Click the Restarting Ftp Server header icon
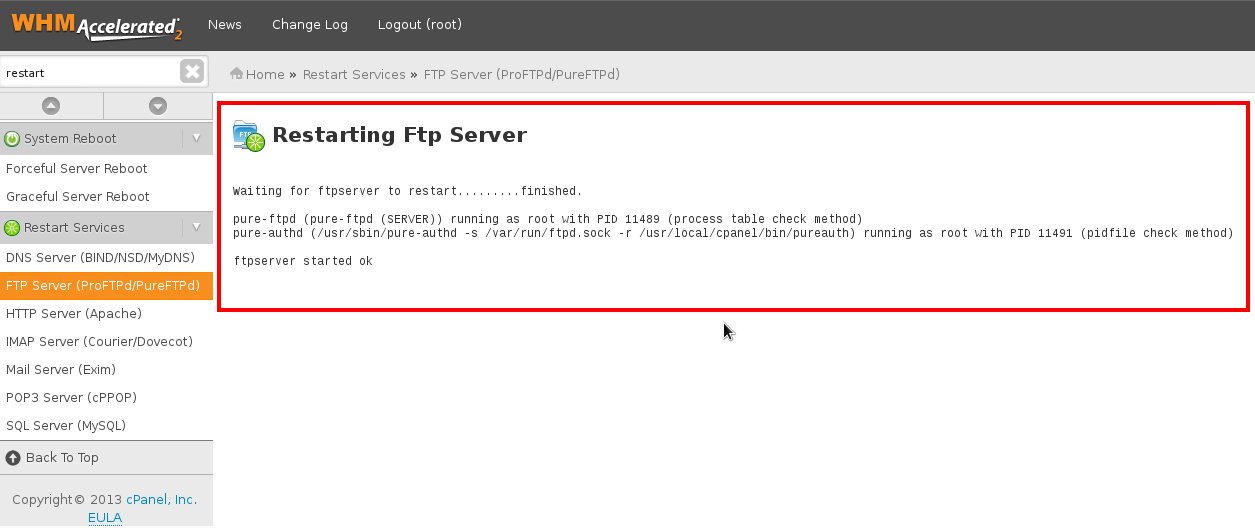The width and height of the screenshot is (1255, 528). [249, 136]
